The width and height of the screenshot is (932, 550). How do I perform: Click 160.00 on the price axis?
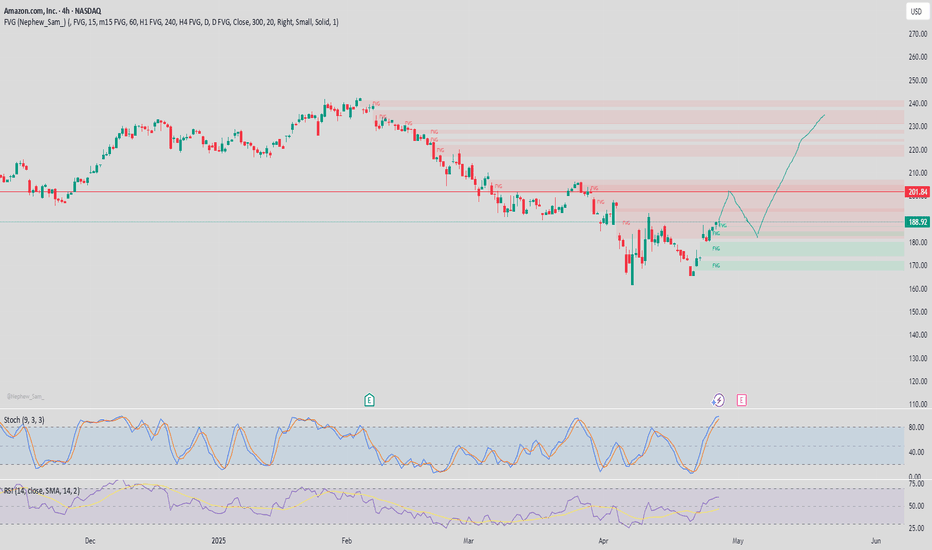918,289
